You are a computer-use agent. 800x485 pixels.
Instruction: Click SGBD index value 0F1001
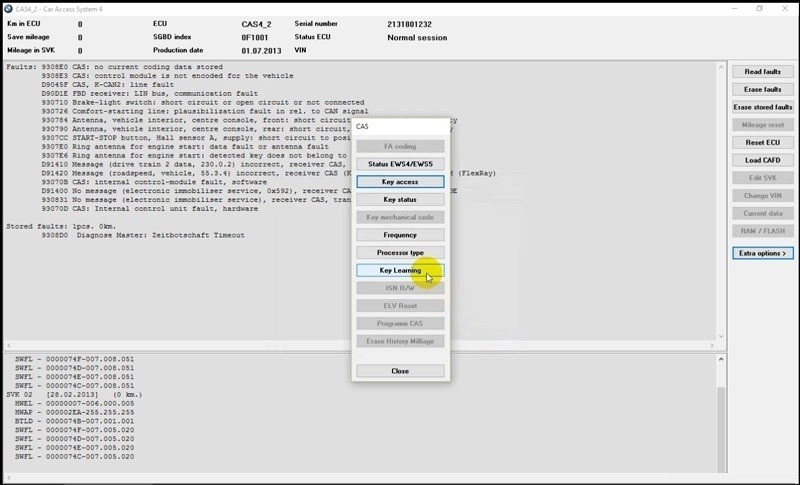[255, 37]
